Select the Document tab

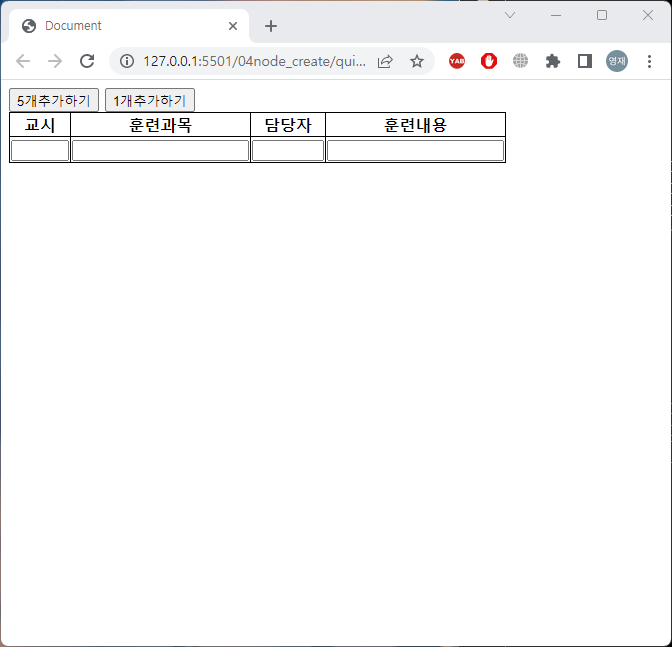pyautogui.click(x=129, y=26)
